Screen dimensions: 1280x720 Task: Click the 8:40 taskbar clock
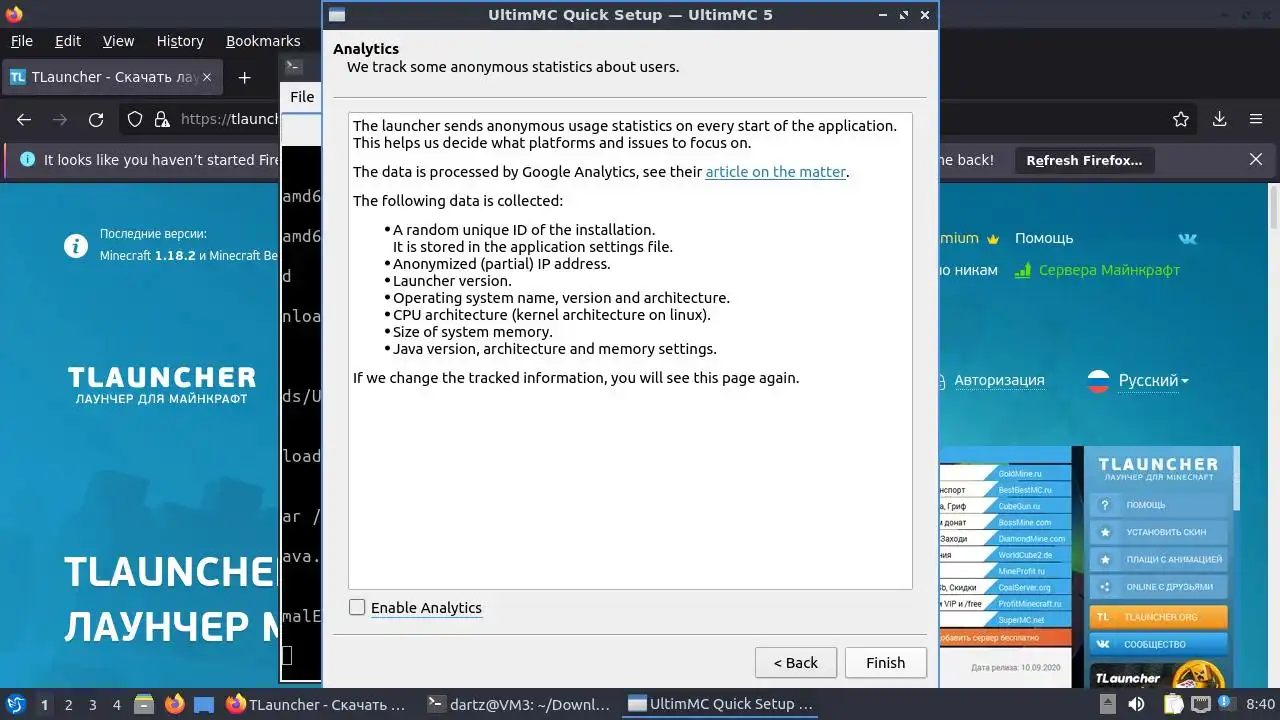point(1261,705)
